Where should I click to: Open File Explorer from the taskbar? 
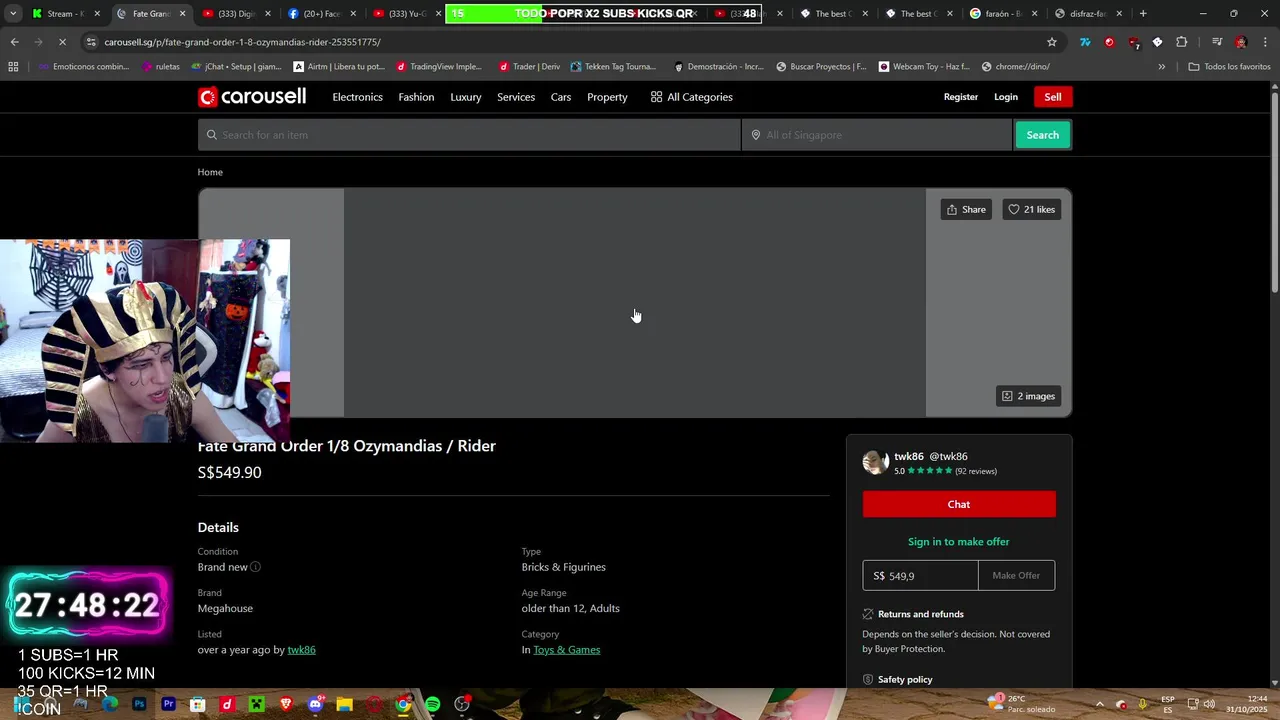[344, 704]
